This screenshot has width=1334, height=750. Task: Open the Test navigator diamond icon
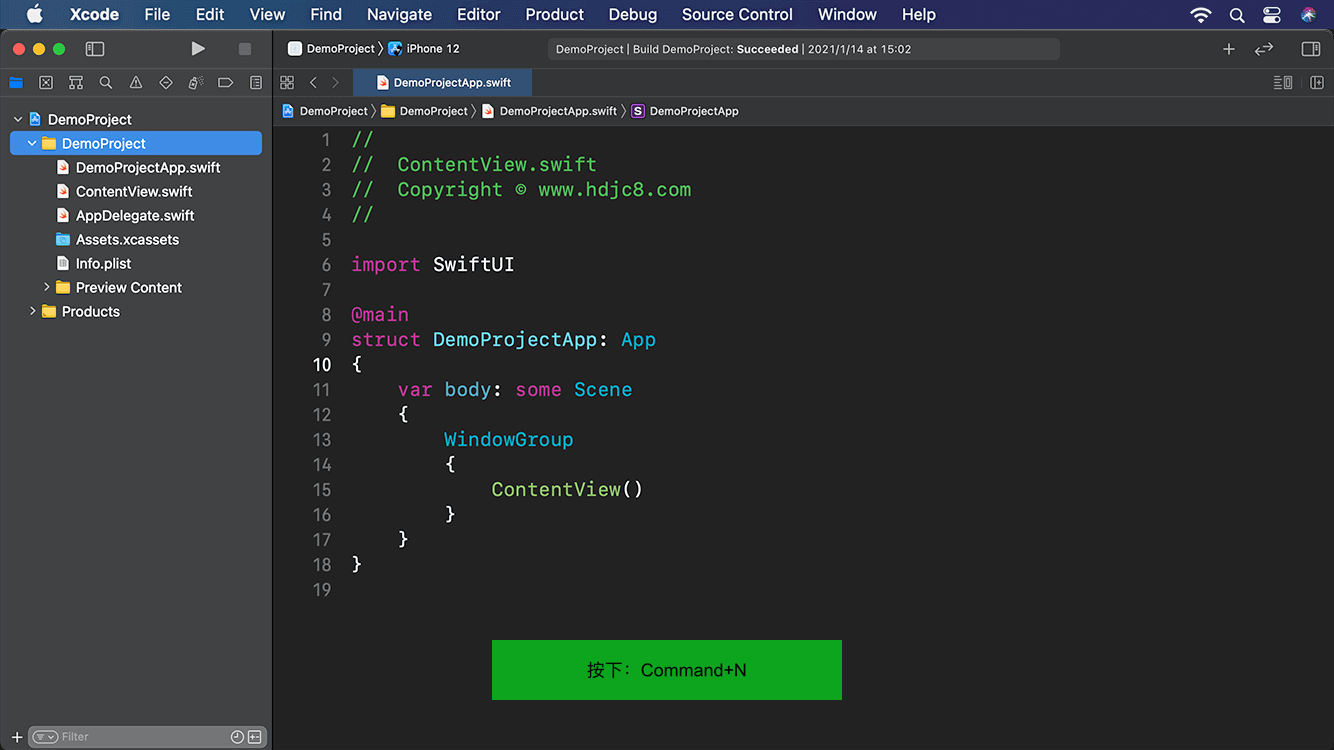coord(166,83)
